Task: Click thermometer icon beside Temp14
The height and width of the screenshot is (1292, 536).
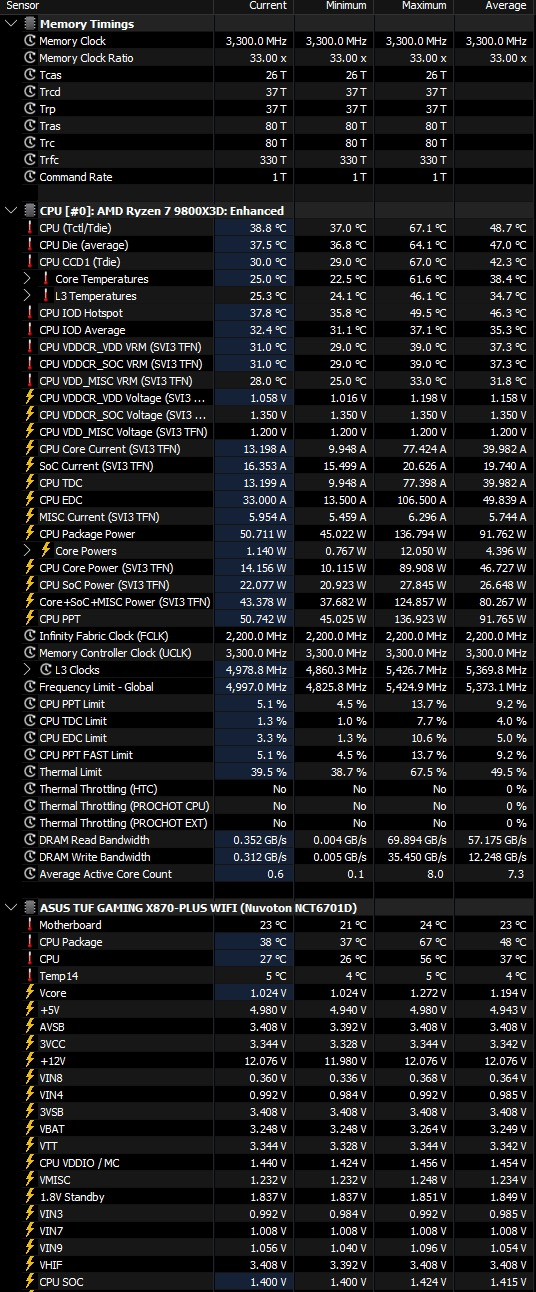Action: click(30, 976)
